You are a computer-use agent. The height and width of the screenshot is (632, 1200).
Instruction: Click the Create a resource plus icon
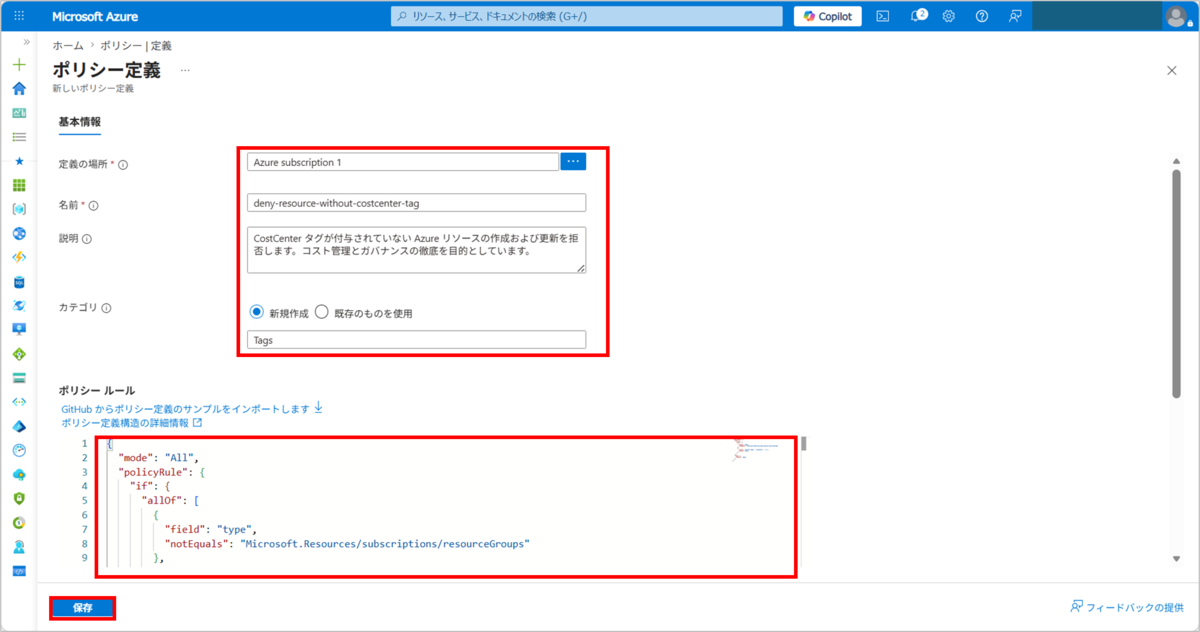click(19, 64)
